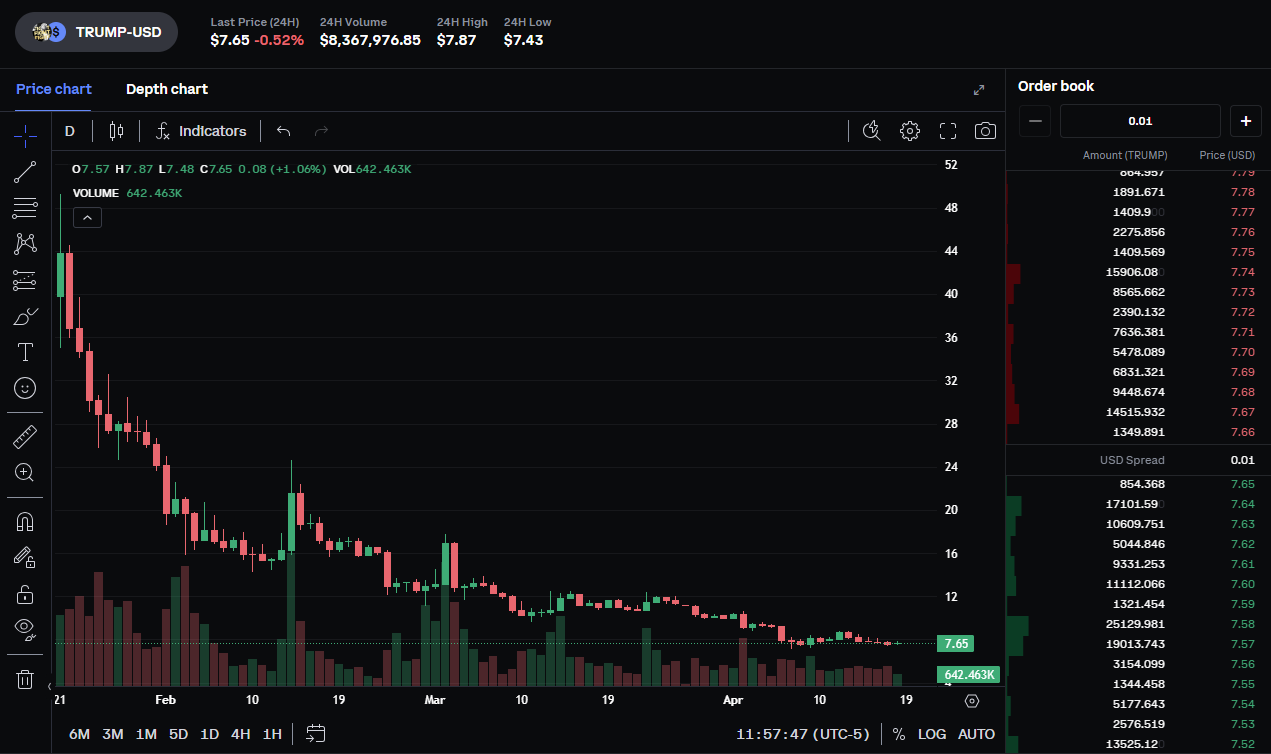Screen dimensions: 1271x754
Task: Click the 642.463K volume axis label
Action: pyautogui.click(x=968, y=675)
